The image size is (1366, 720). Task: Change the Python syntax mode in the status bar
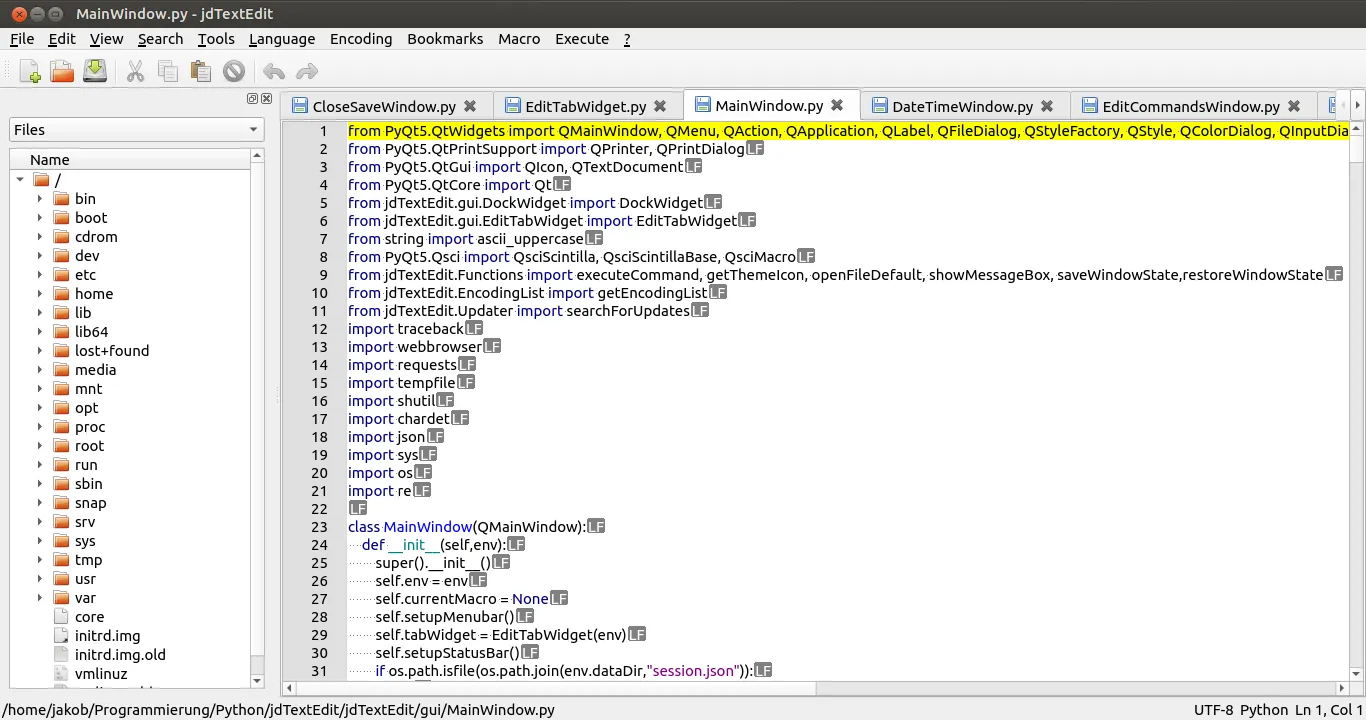click(x=1263, y=709)
